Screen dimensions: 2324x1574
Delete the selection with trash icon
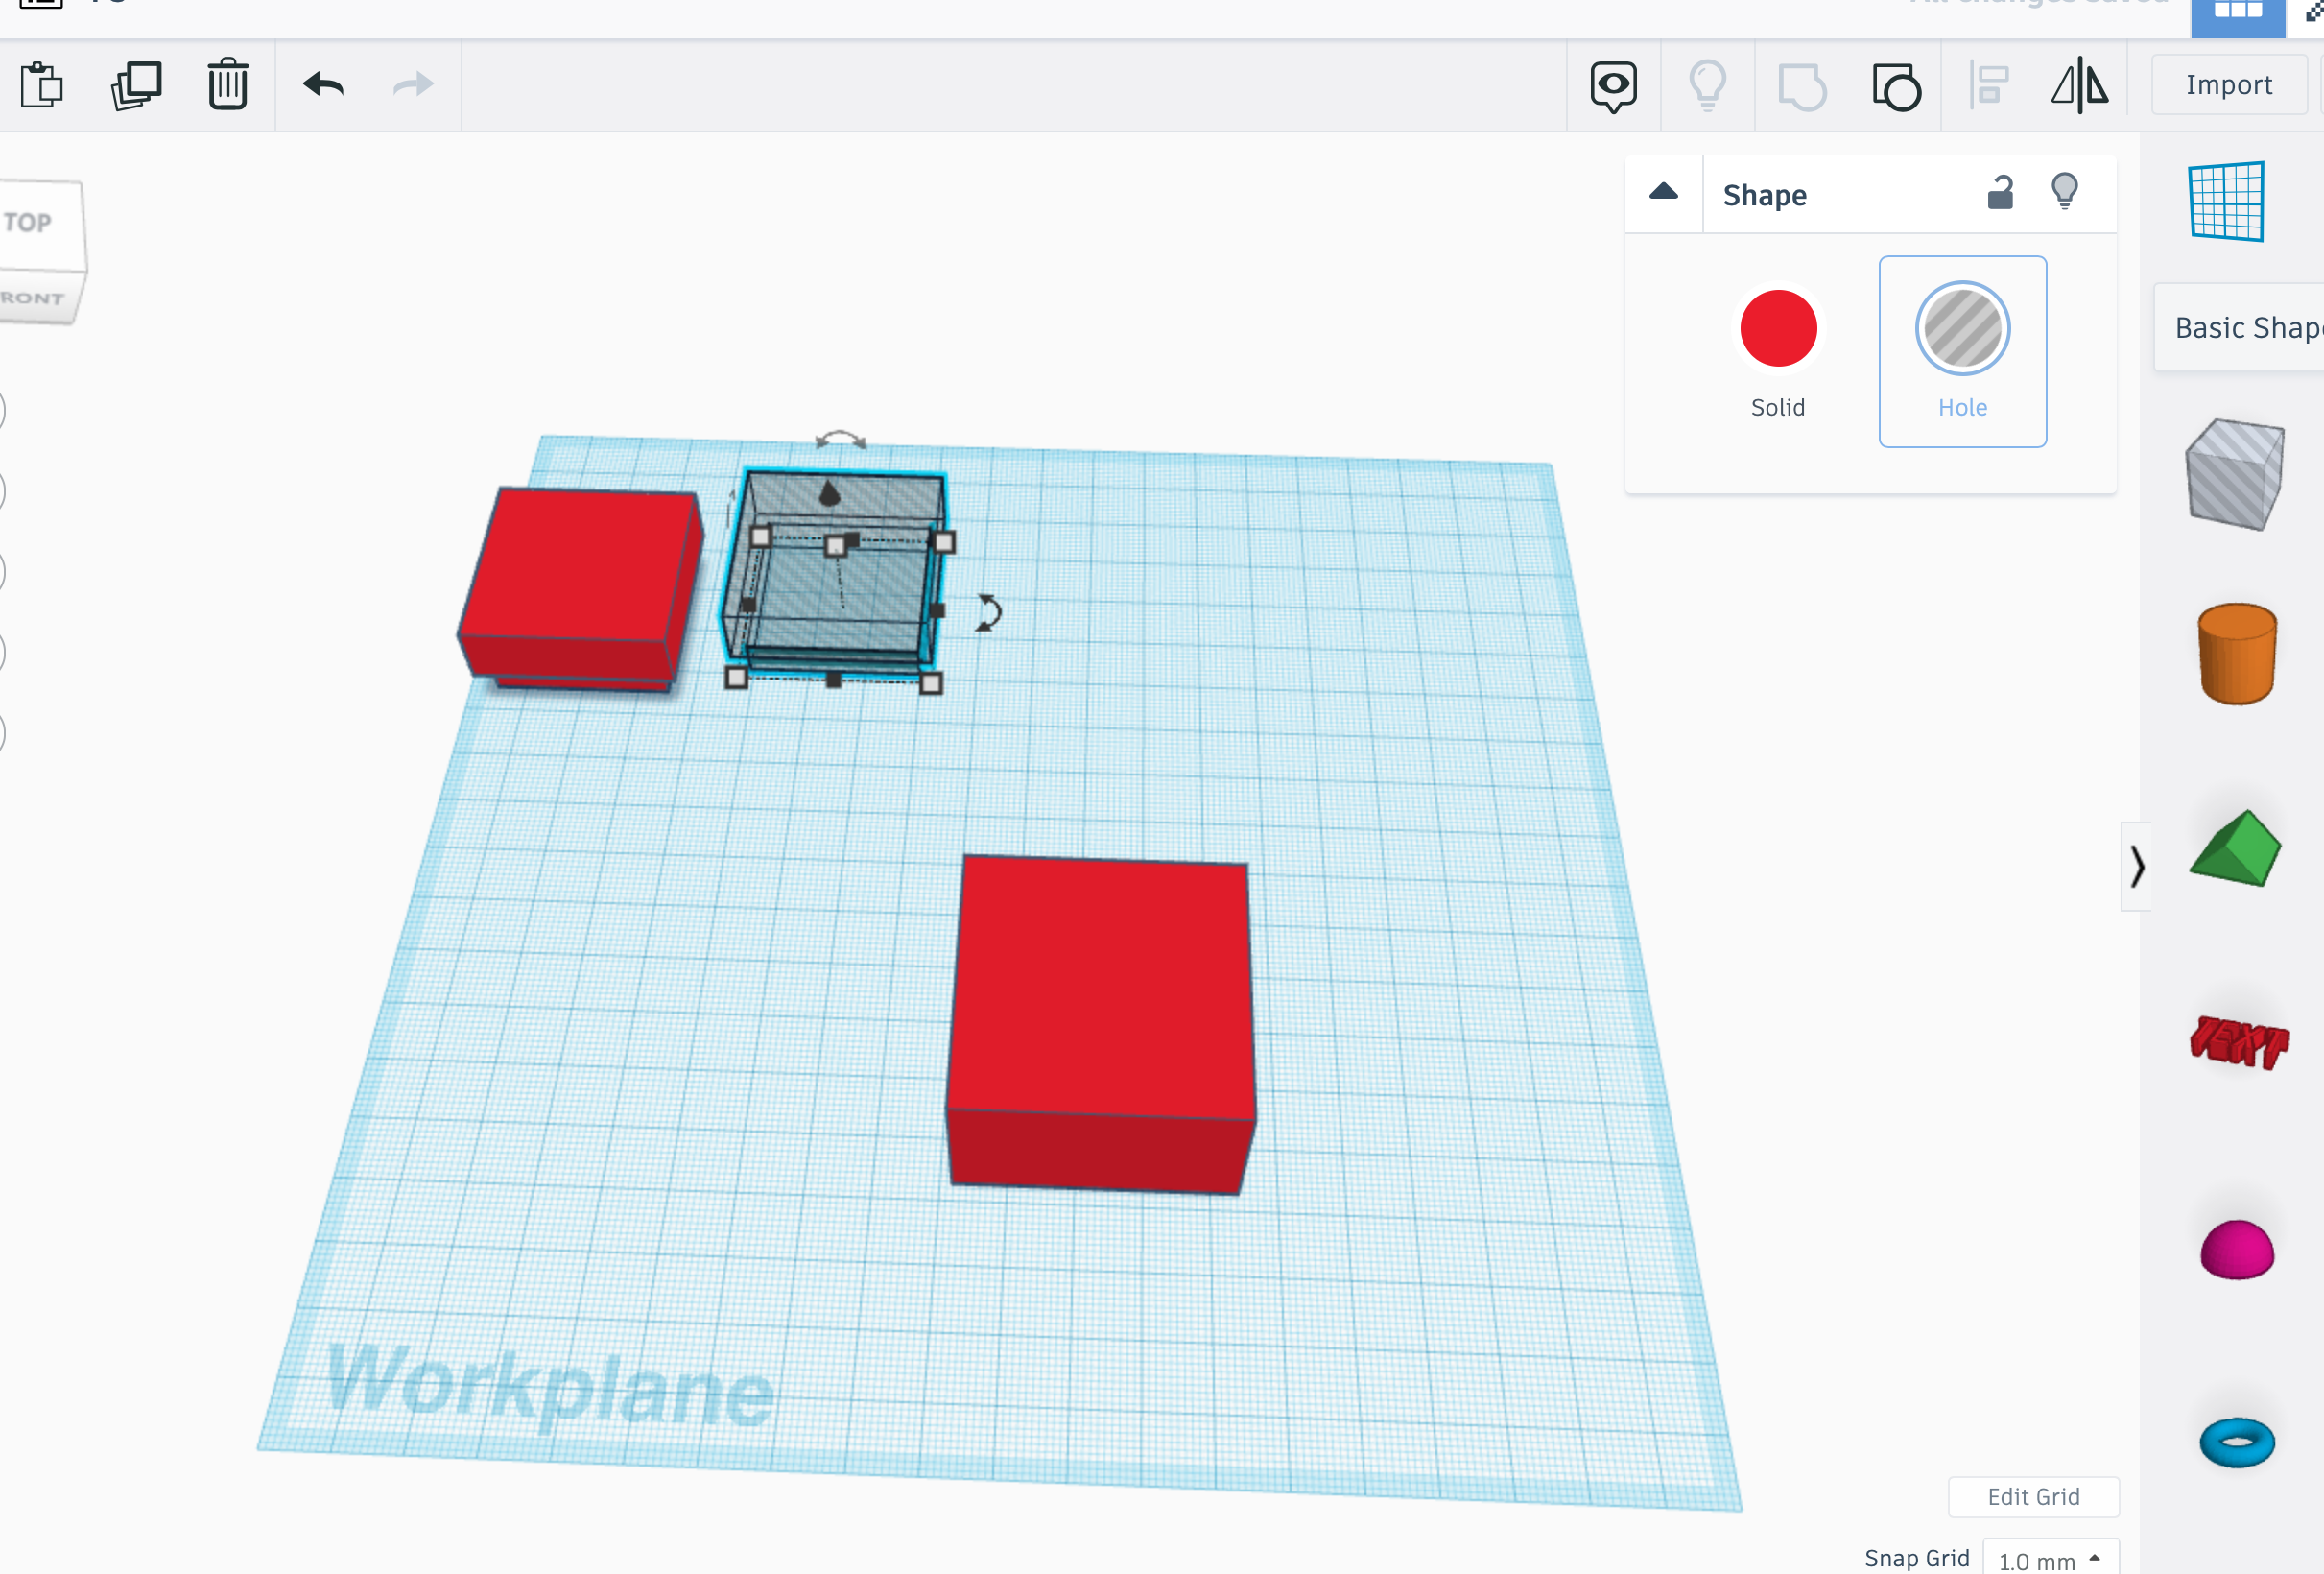pos(228,84)
